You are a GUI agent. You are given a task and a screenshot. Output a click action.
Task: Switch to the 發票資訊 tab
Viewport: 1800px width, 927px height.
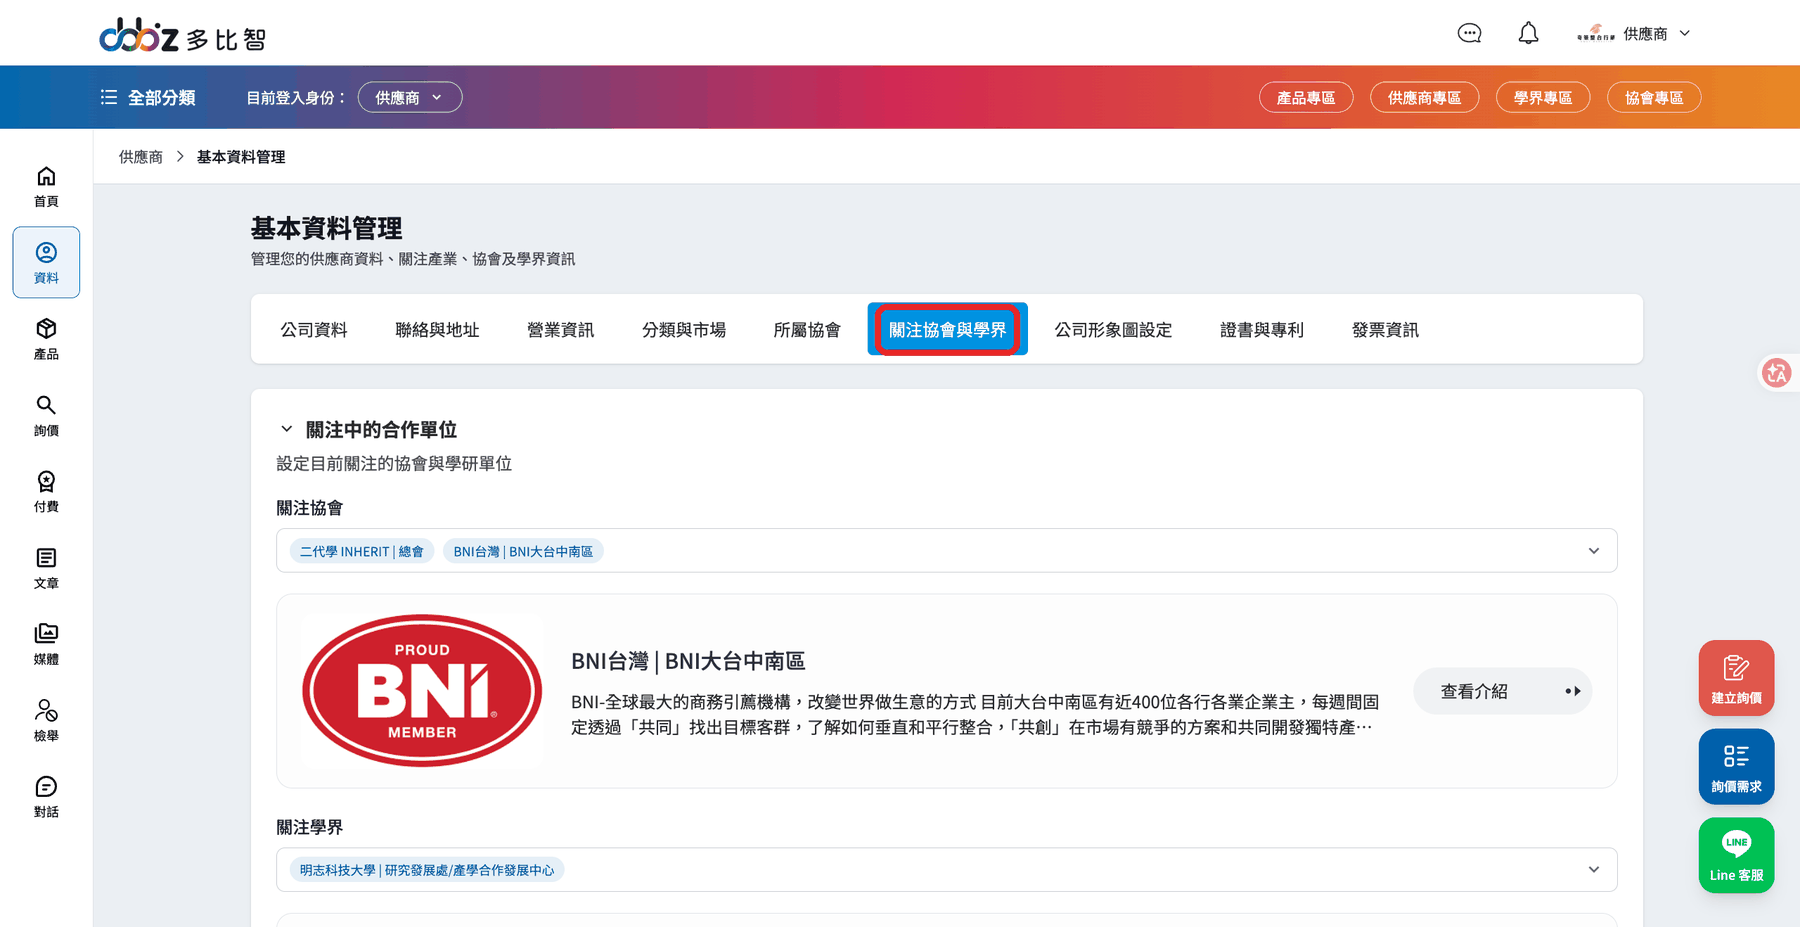[x=1385, y=330]
